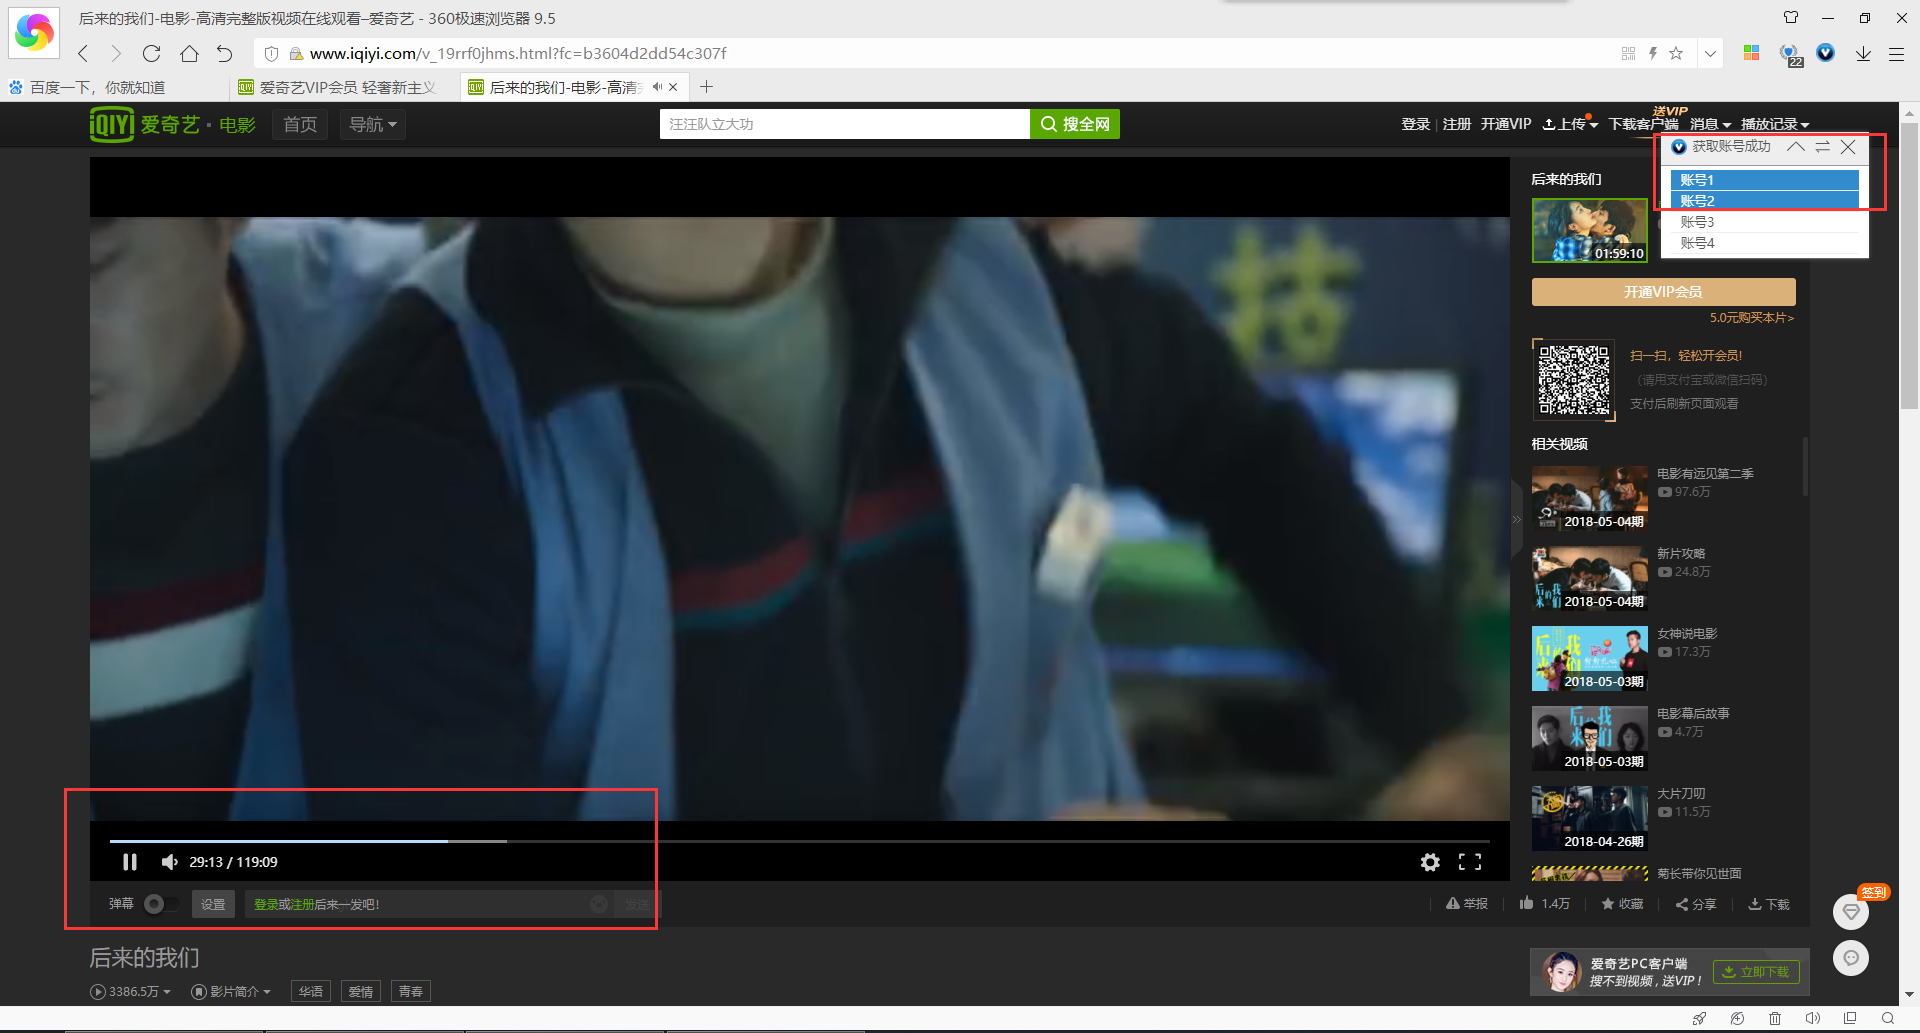The image size is (1920, 1033).
Task: Collapse the account popup with the up arrow
Action: (x=1796, y=147)
